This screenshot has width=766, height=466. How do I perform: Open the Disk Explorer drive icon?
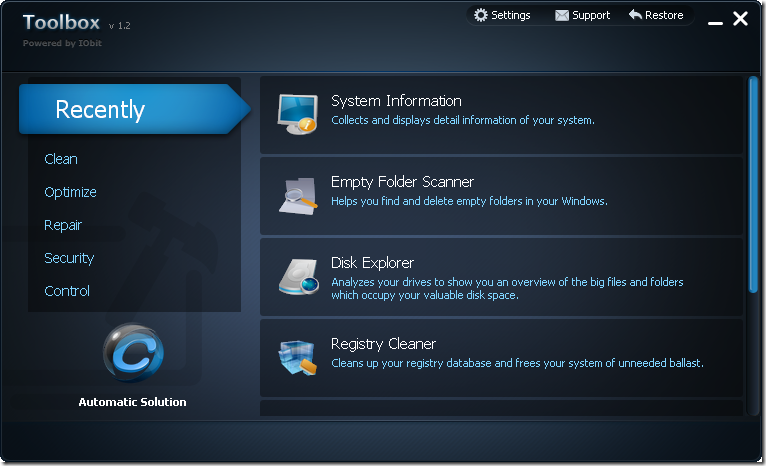298,277
